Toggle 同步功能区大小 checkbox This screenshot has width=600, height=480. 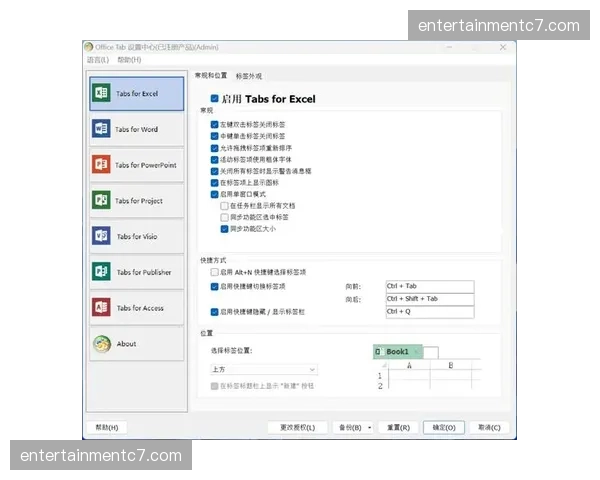pyautogui.click(x=225, y=229)
